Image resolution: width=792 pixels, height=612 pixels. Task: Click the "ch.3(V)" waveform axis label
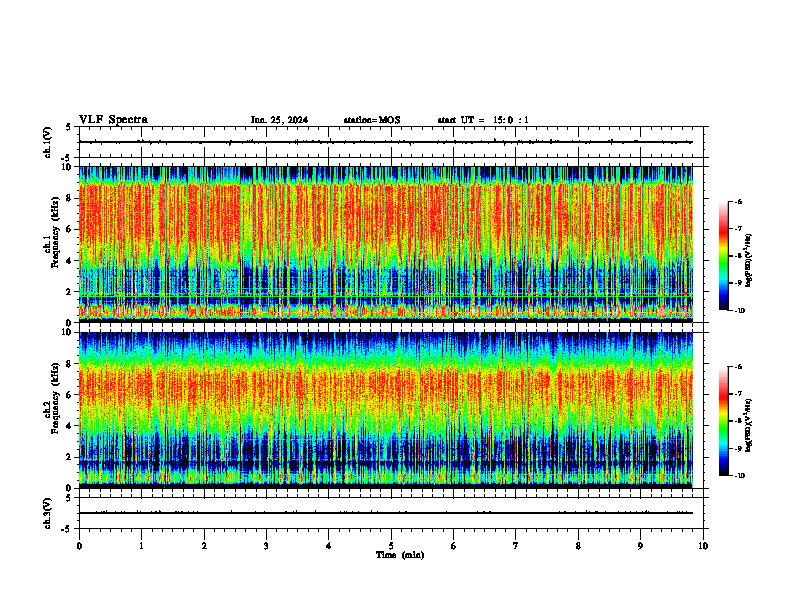point(47,513)
